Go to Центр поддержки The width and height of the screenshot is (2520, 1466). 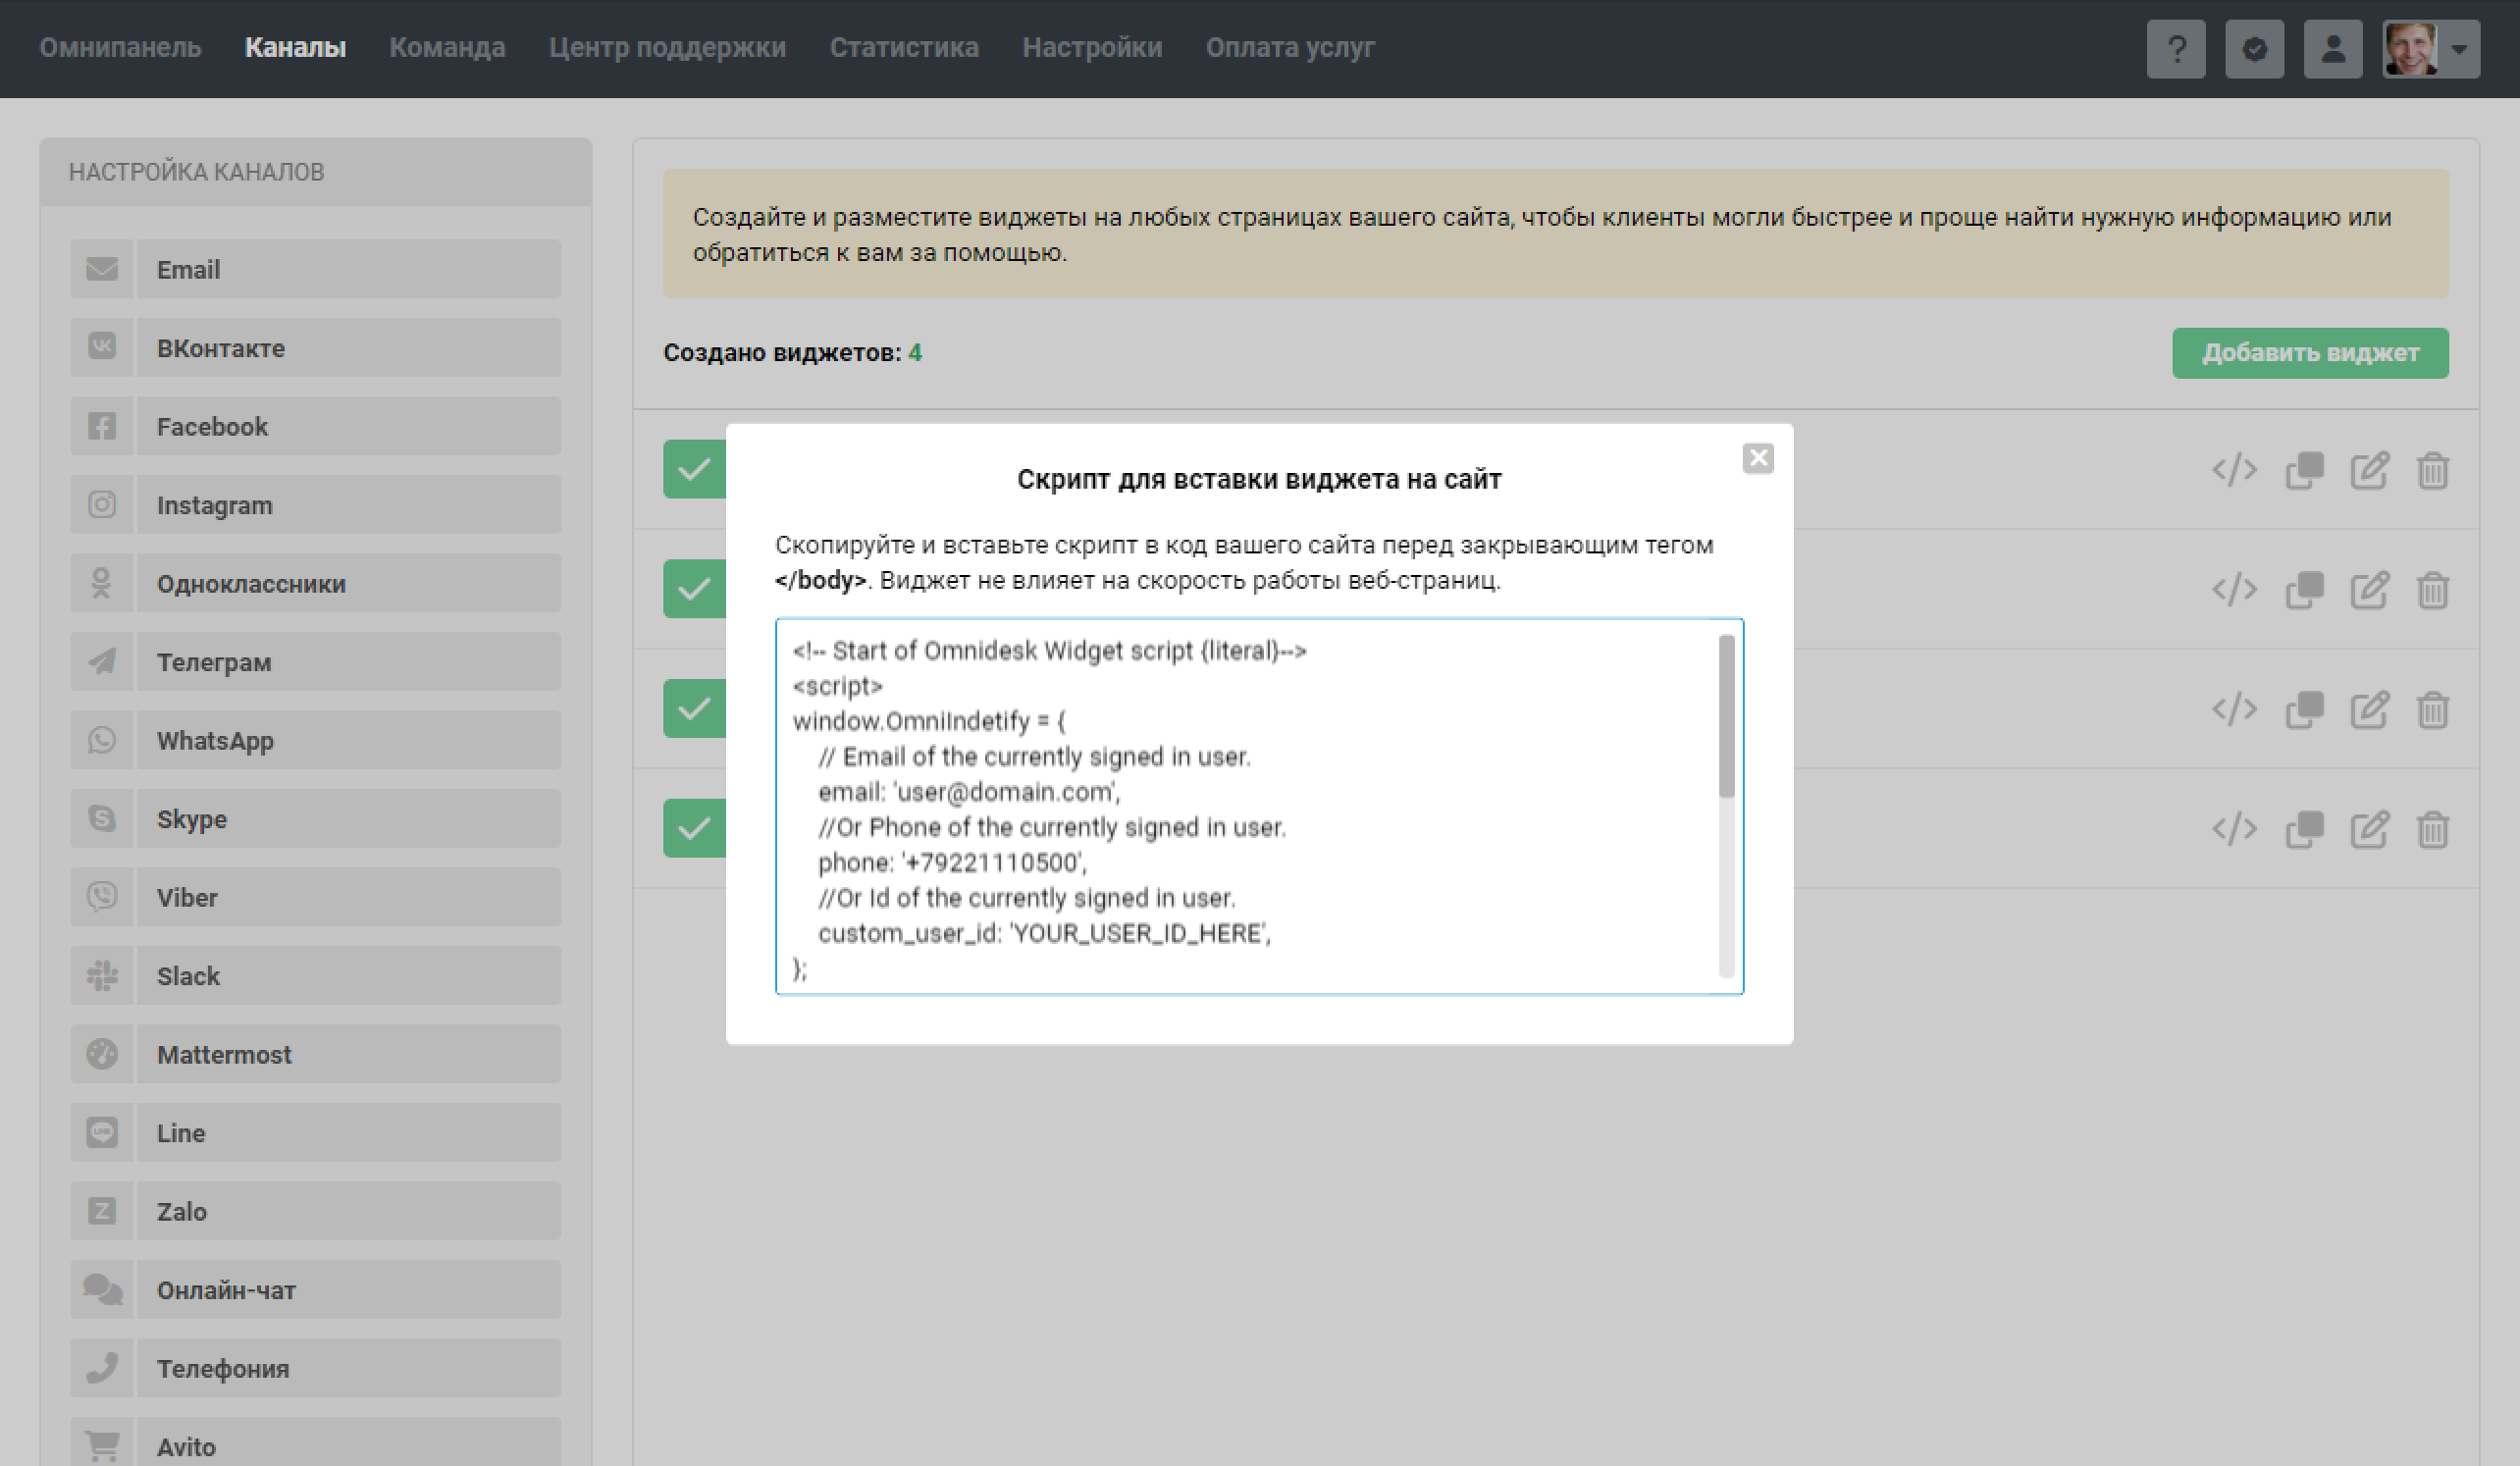click(x=667, y=47)
